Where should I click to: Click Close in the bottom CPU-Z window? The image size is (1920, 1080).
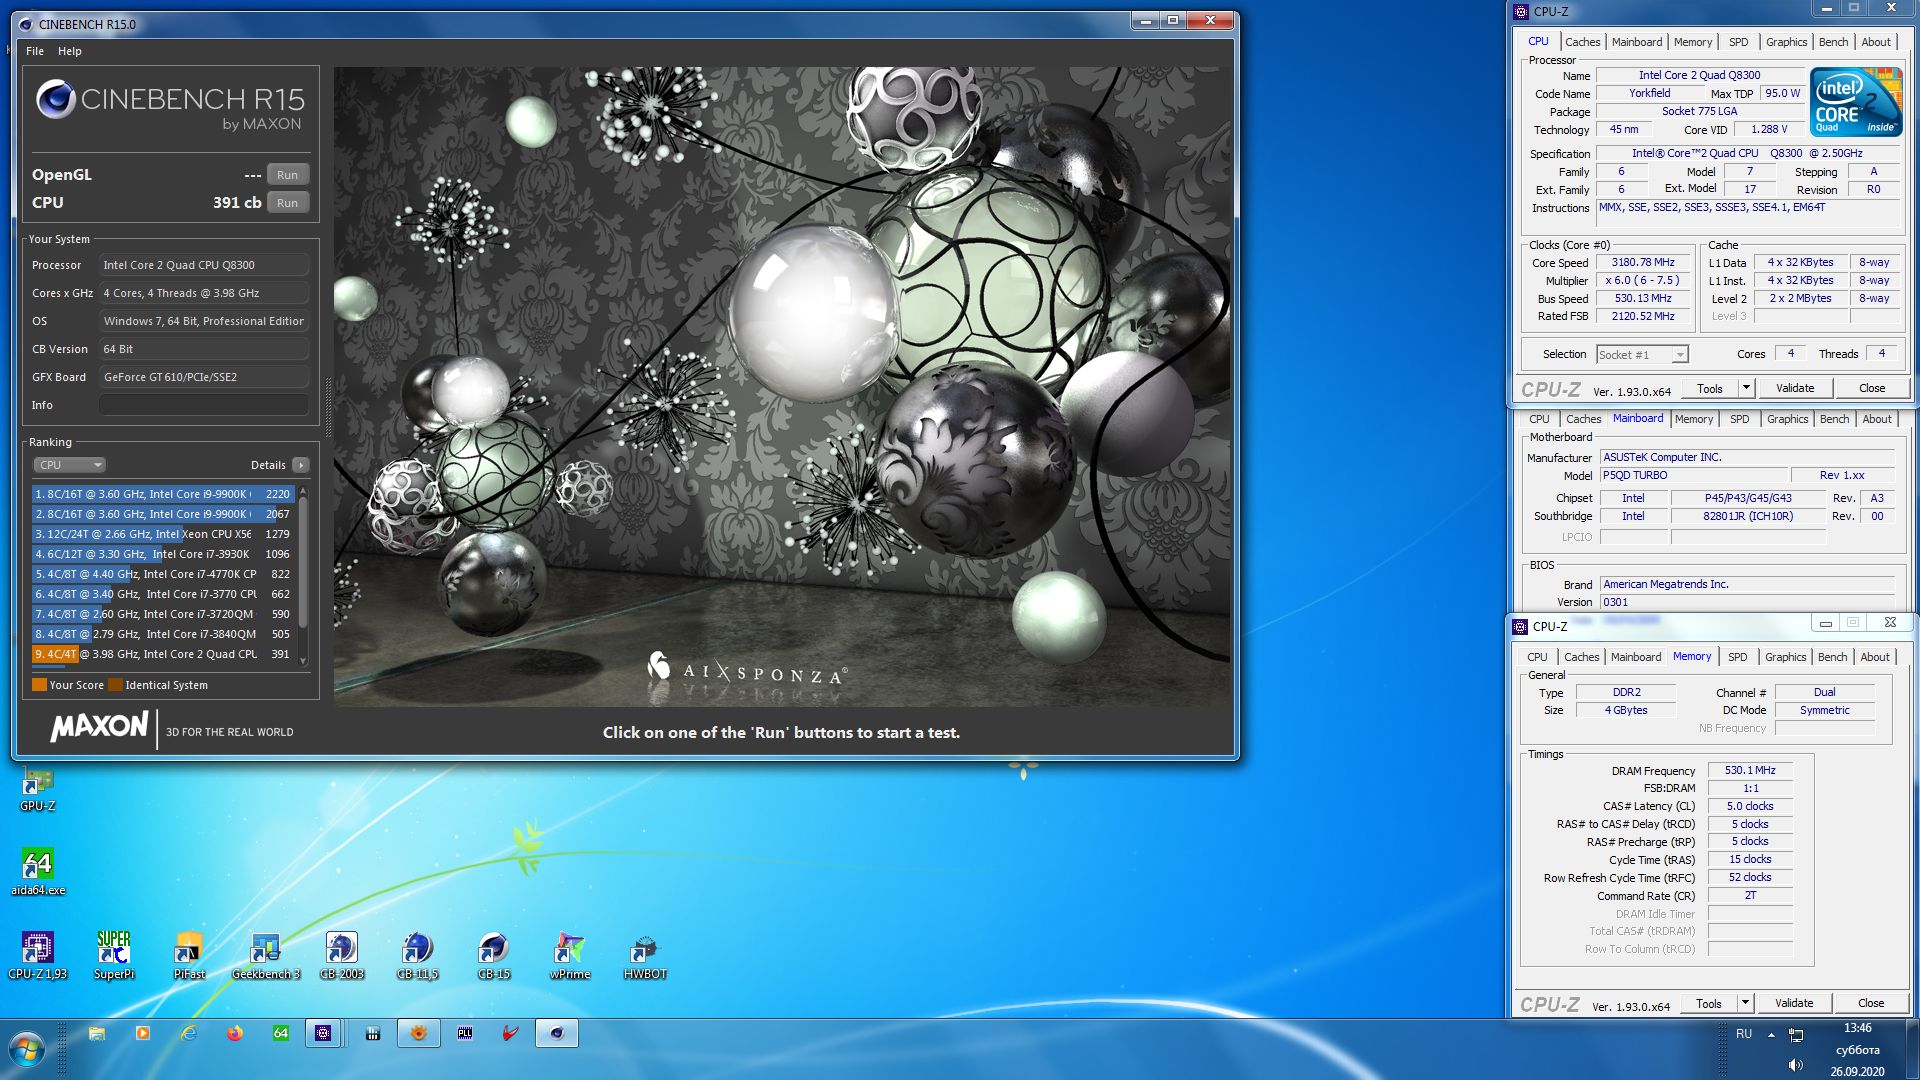1871,1003
